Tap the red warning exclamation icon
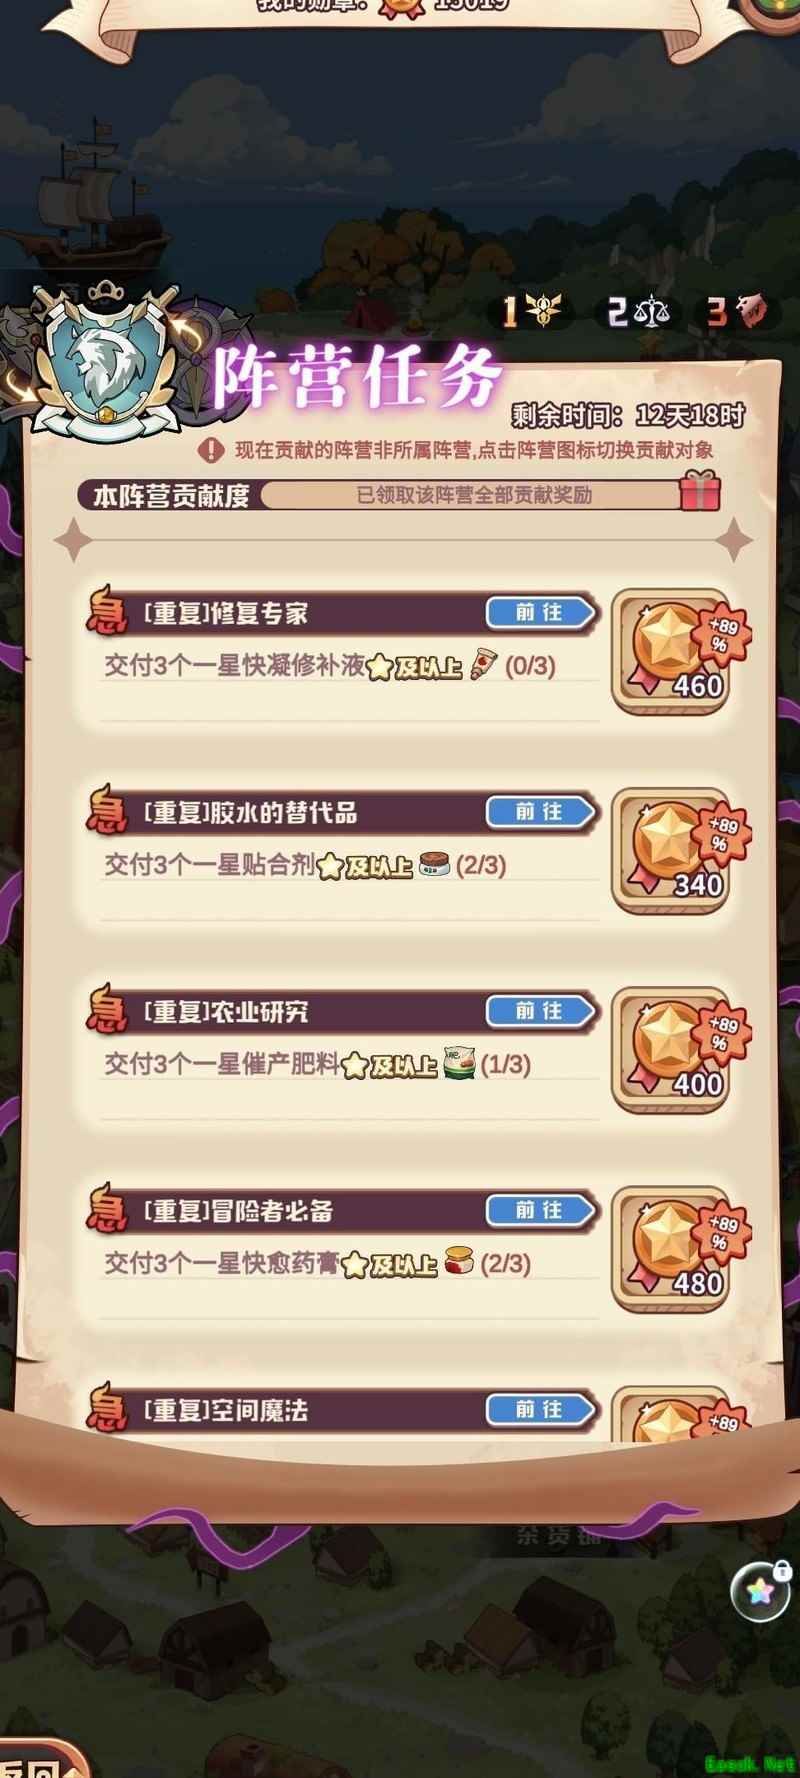 (x=211, y=450)
